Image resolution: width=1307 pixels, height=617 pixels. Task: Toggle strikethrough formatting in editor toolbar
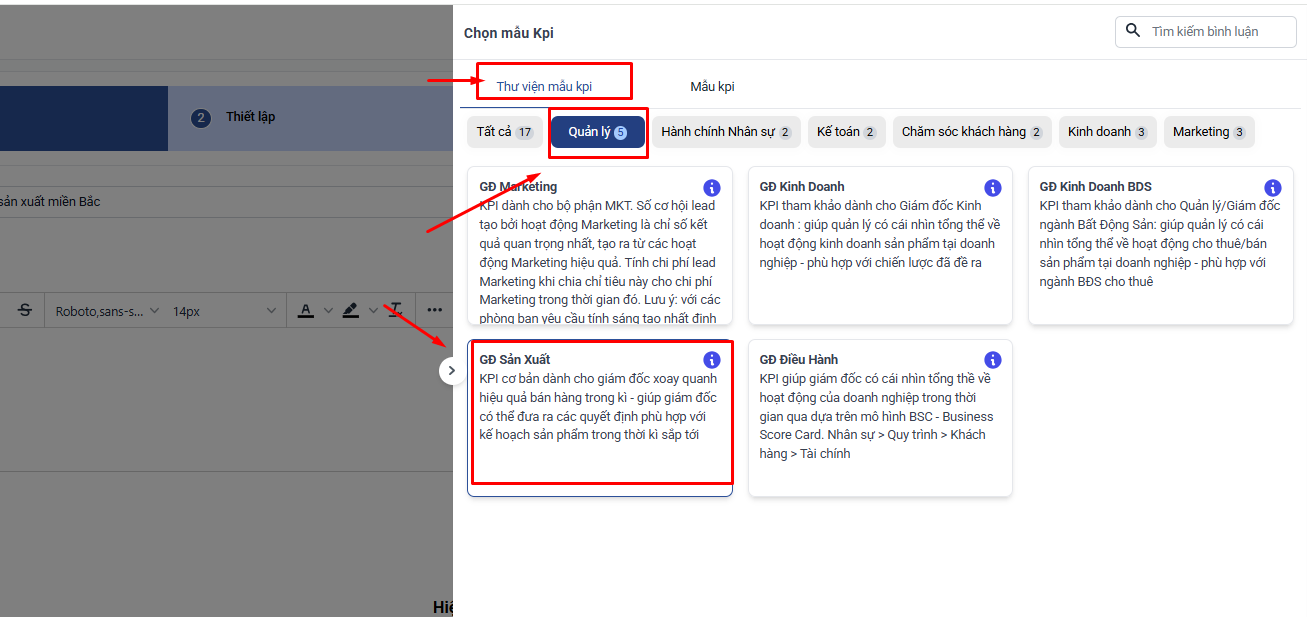tap(25, 310)
